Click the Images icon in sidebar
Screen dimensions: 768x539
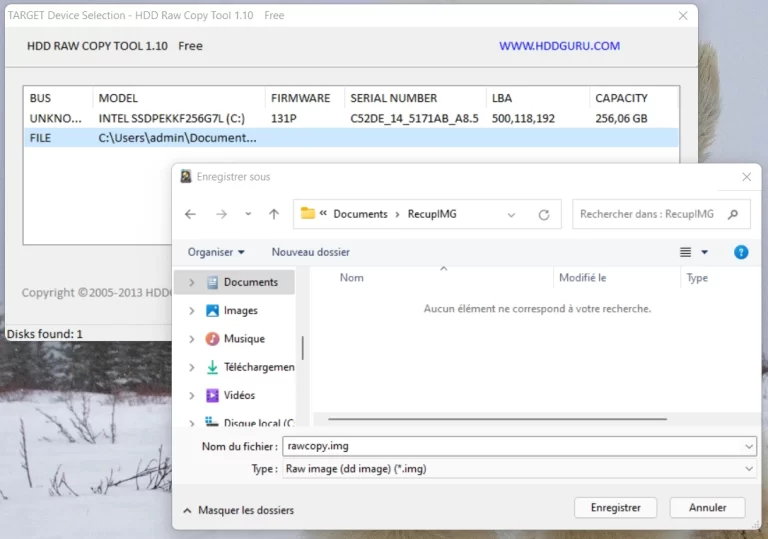coord(212,311)
